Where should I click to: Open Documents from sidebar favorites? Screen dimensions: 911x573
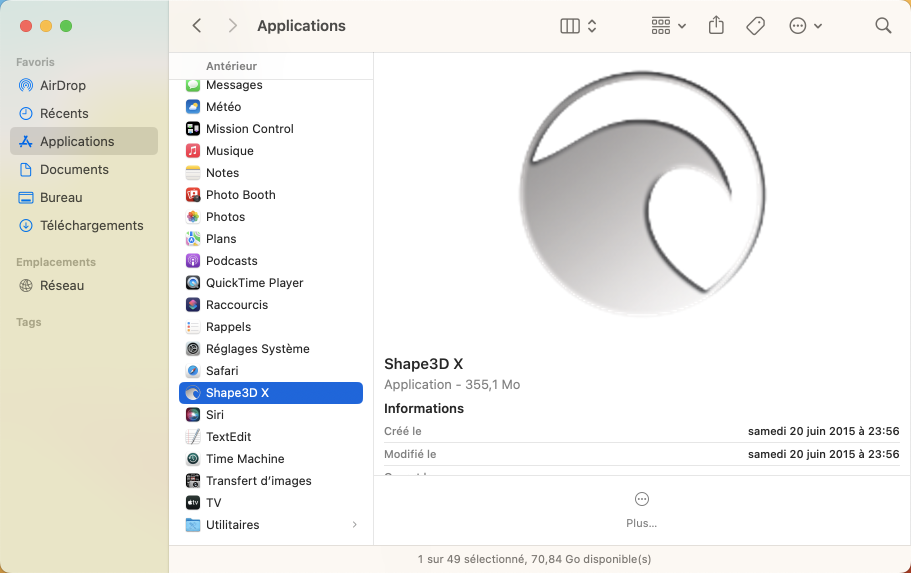(x=74, y=170)
